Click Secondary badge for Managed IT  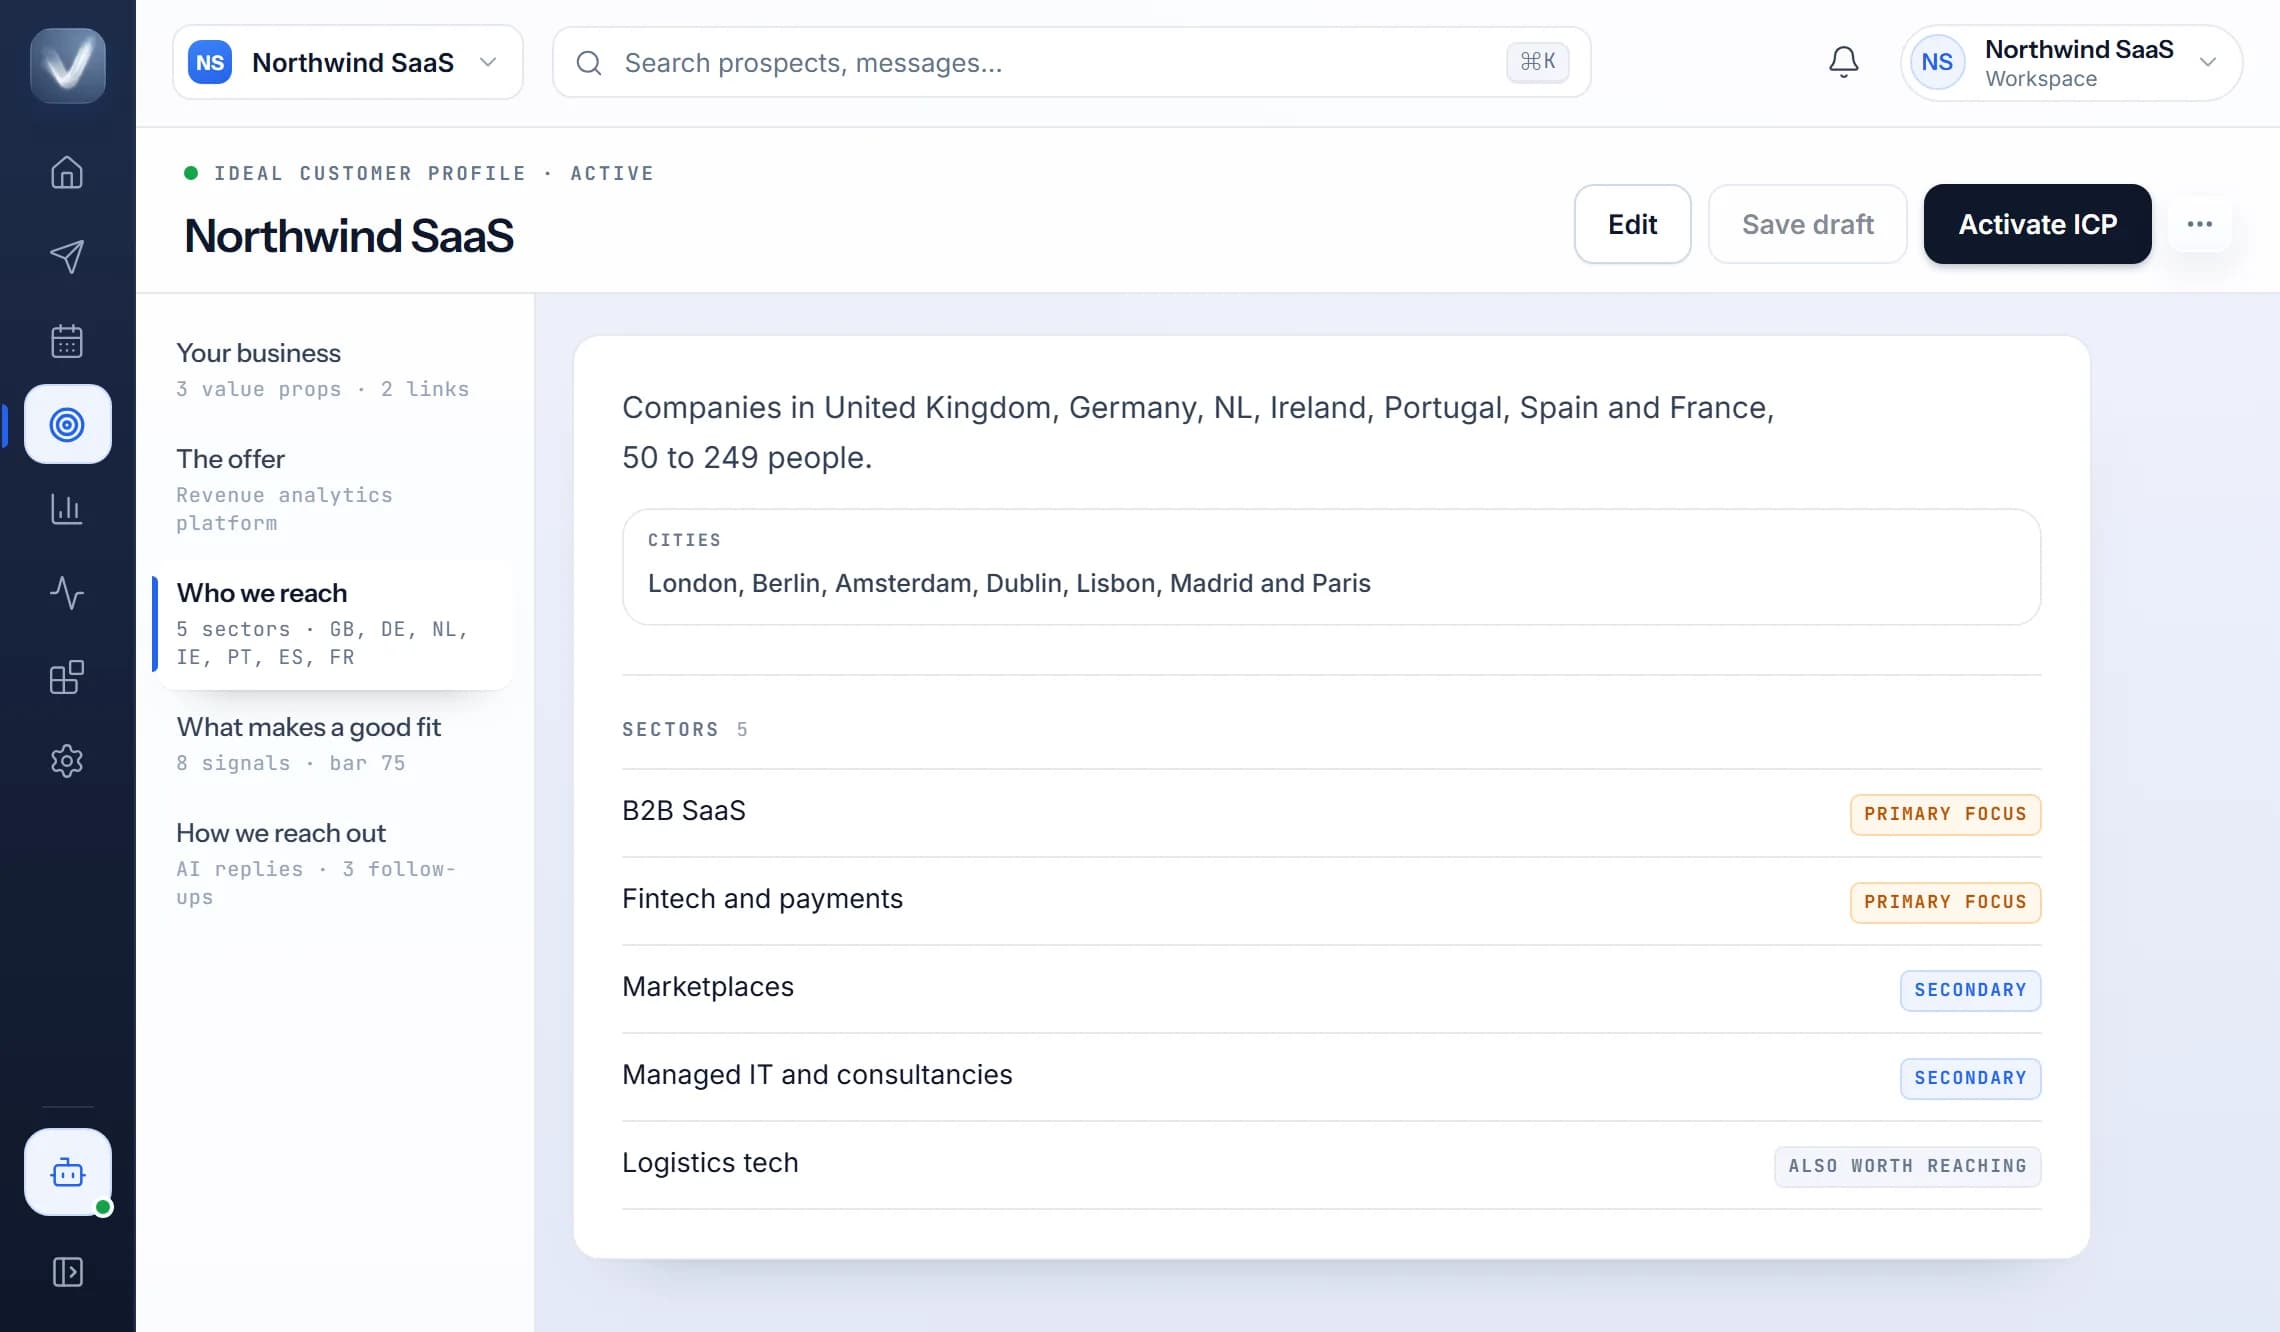tap(1970, 1078)
